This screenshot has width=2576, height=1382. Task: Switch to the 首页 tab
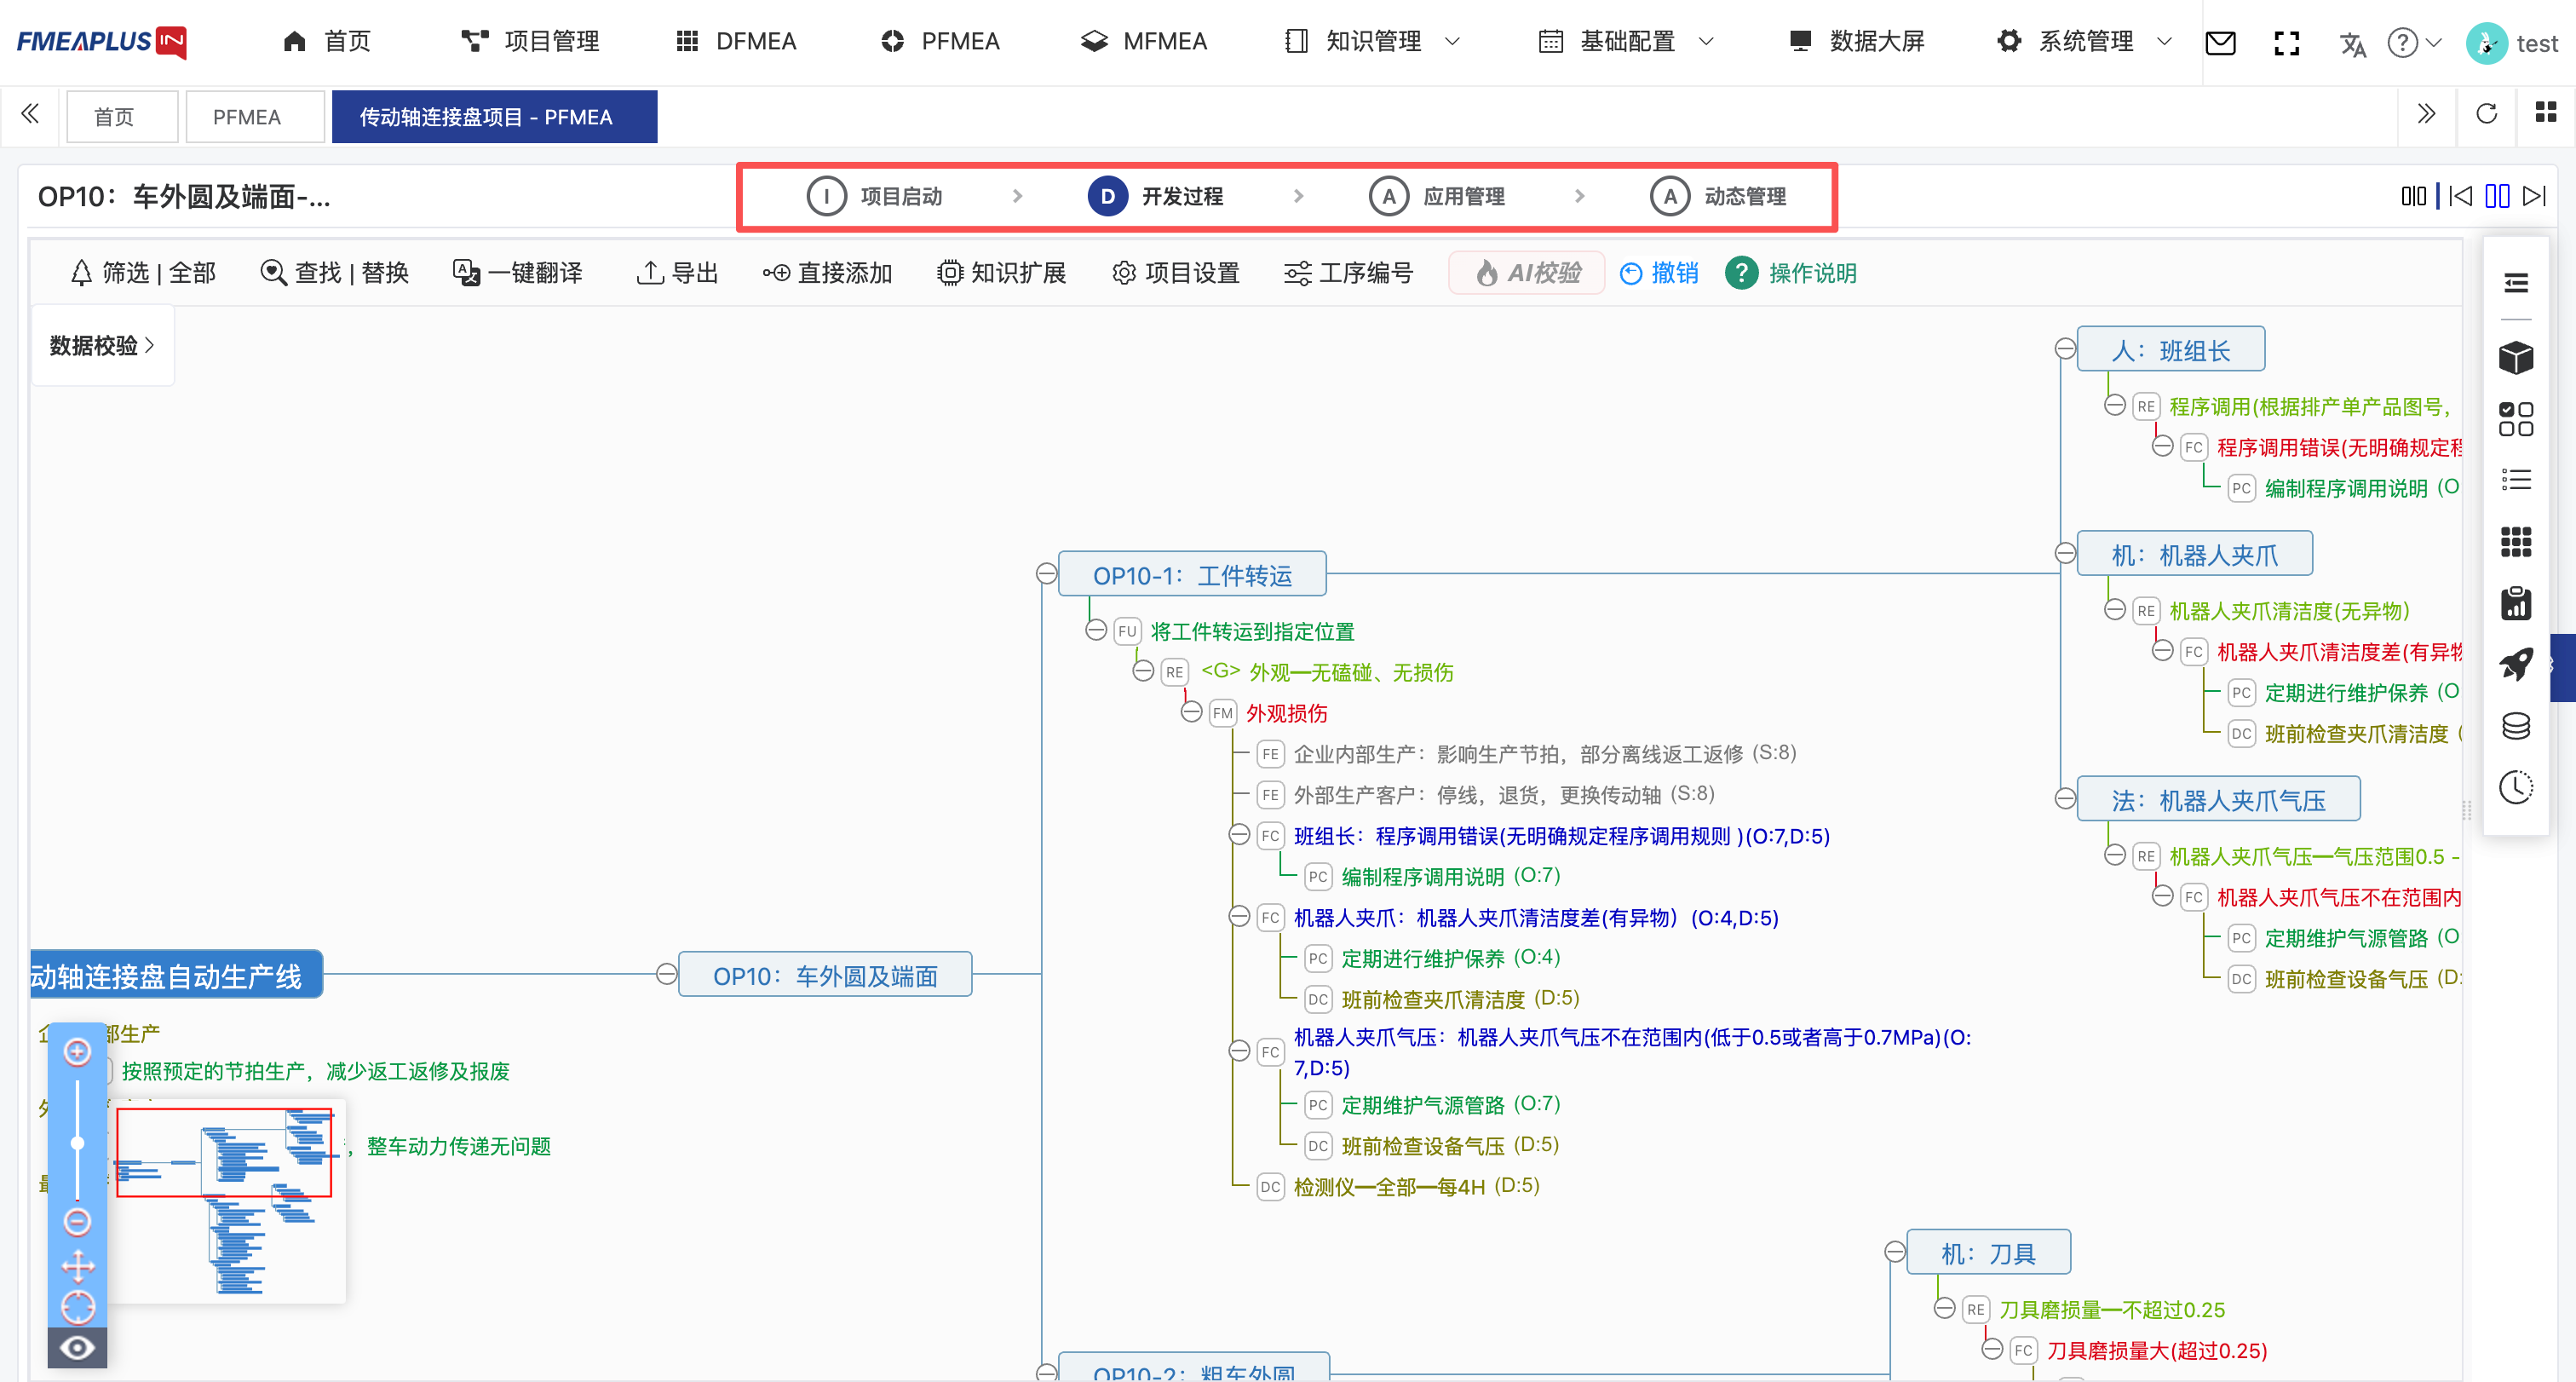tap(122, 117)
